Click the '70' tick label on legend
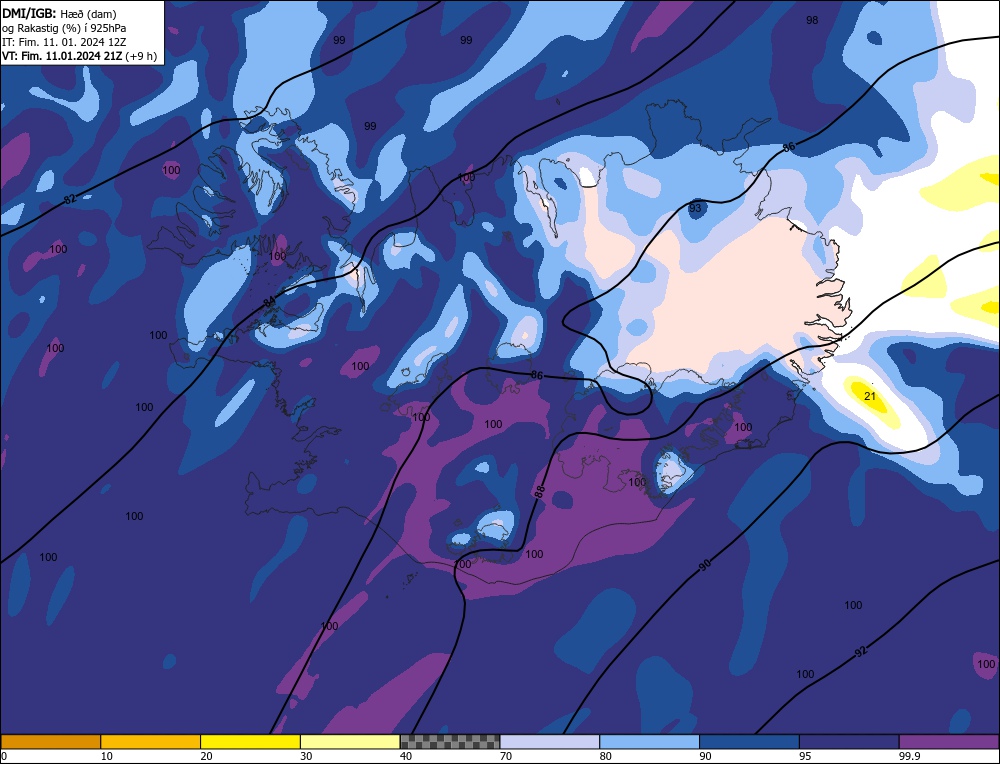 (x=506, y=756)
